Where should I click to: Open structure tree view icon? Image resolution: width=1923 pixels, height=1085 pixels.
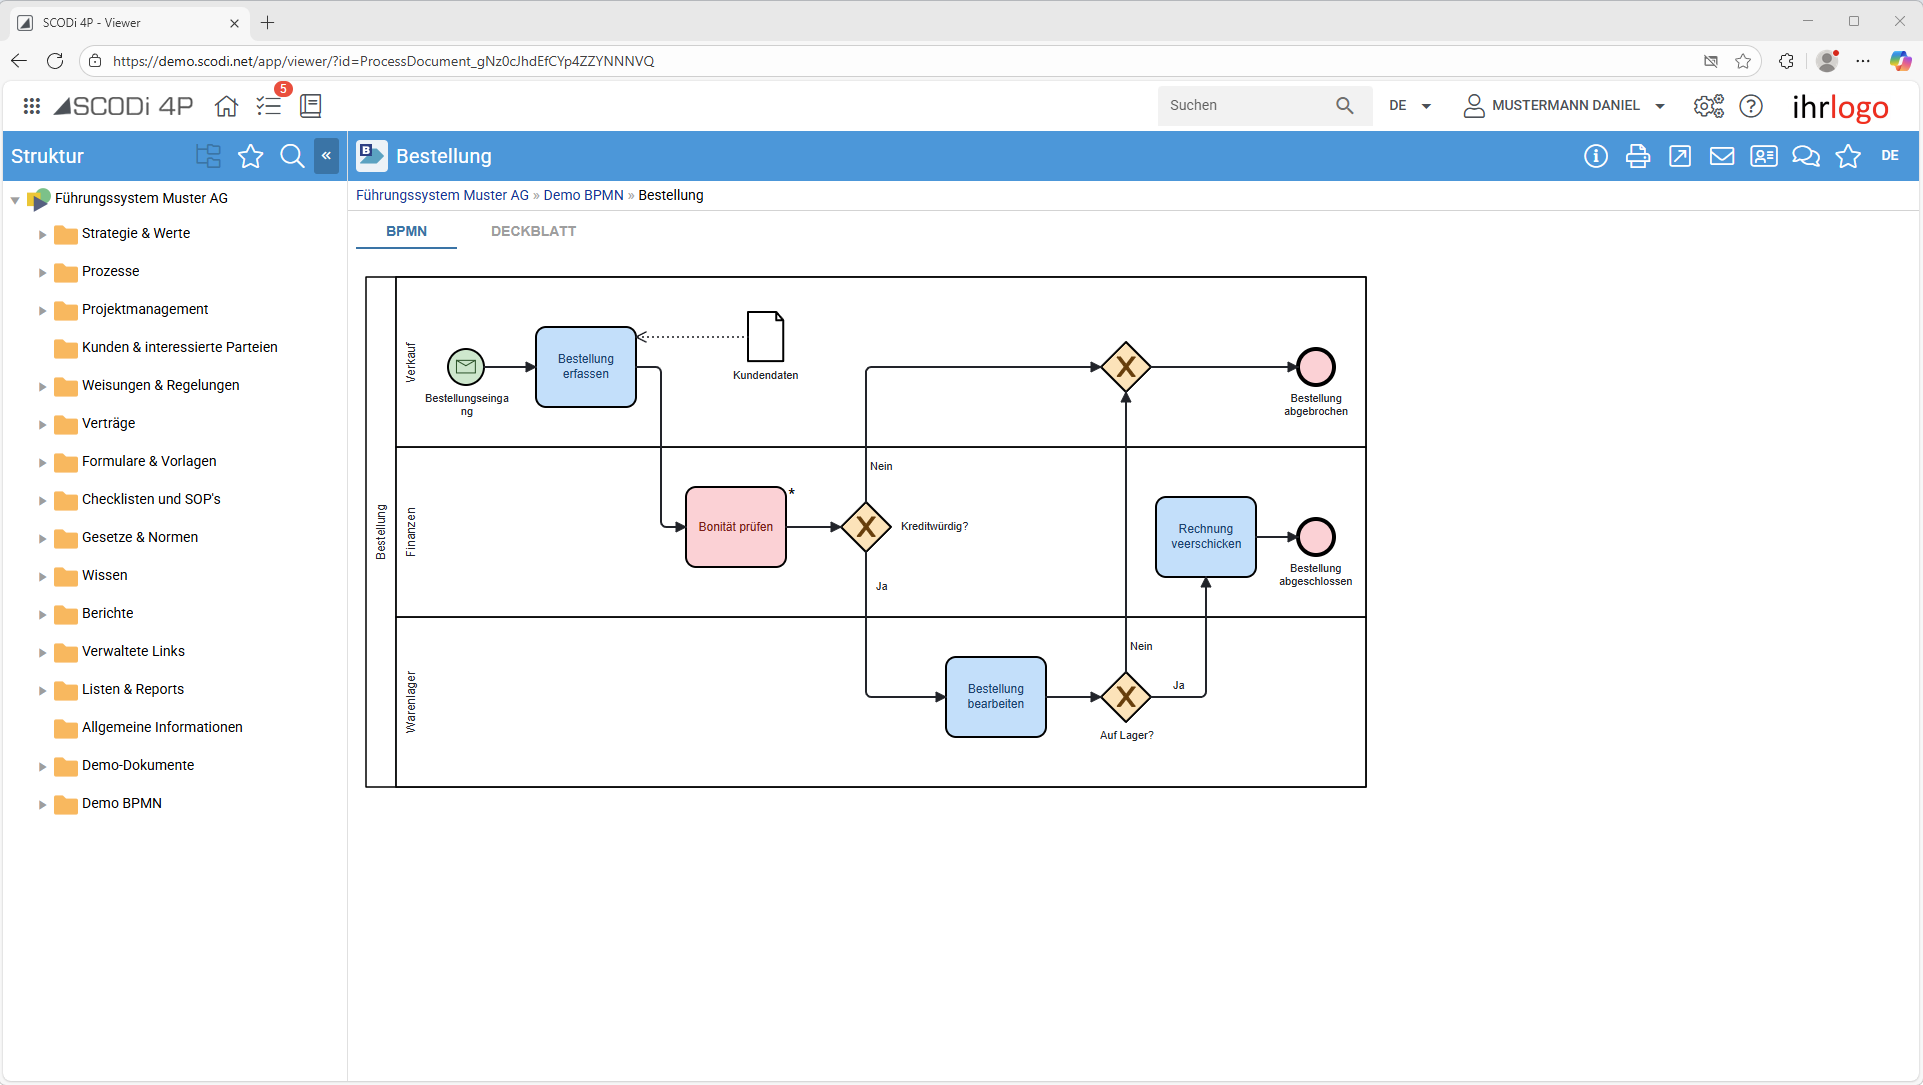tap(208, 156)
